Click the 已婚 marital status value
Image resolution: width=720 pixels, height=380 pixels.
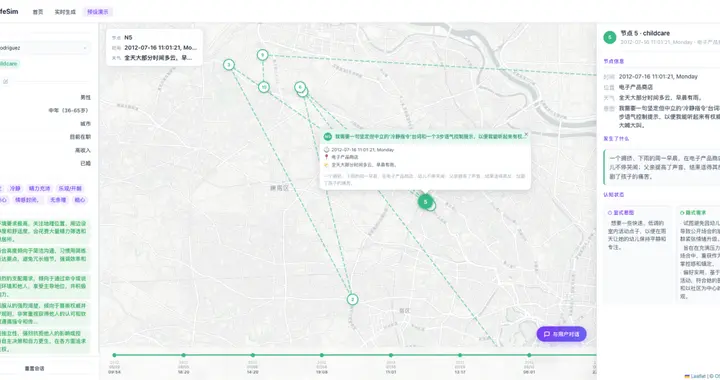[85, 163]
